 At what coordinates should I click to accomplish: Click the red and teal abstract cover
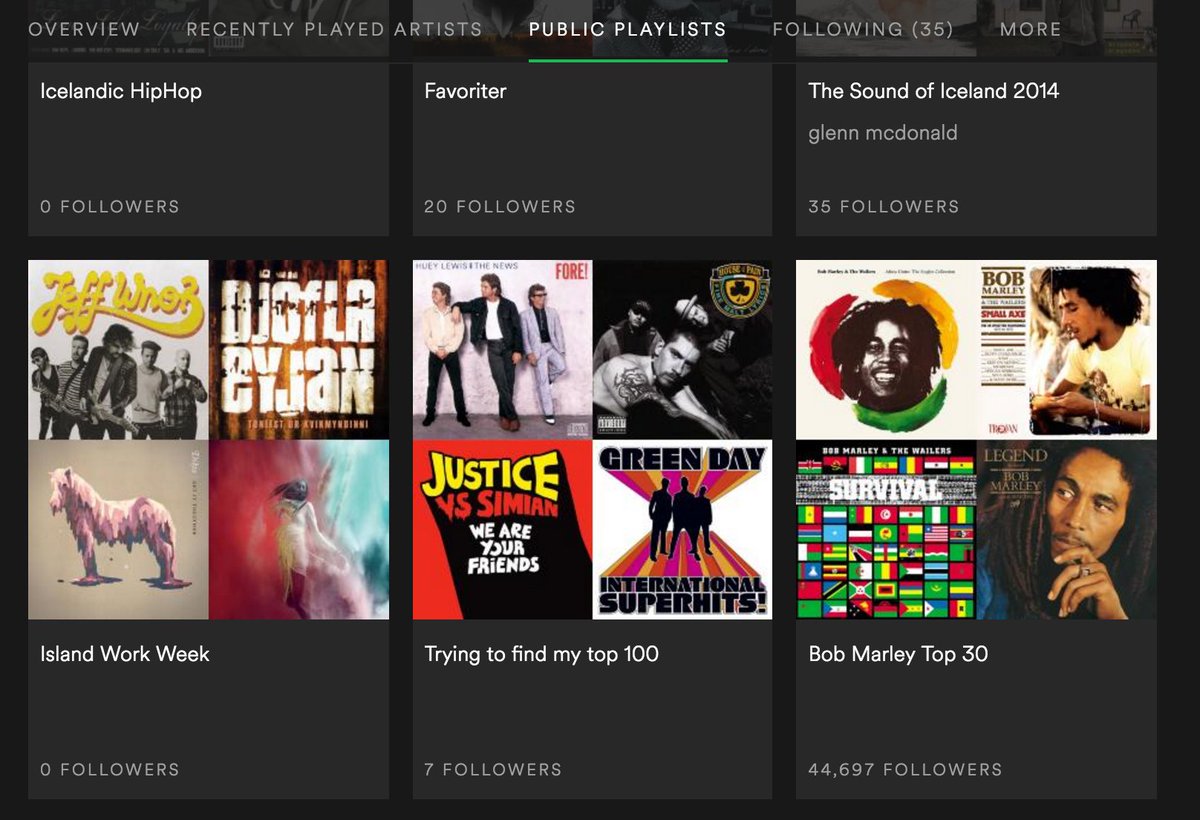click(299, 530)
